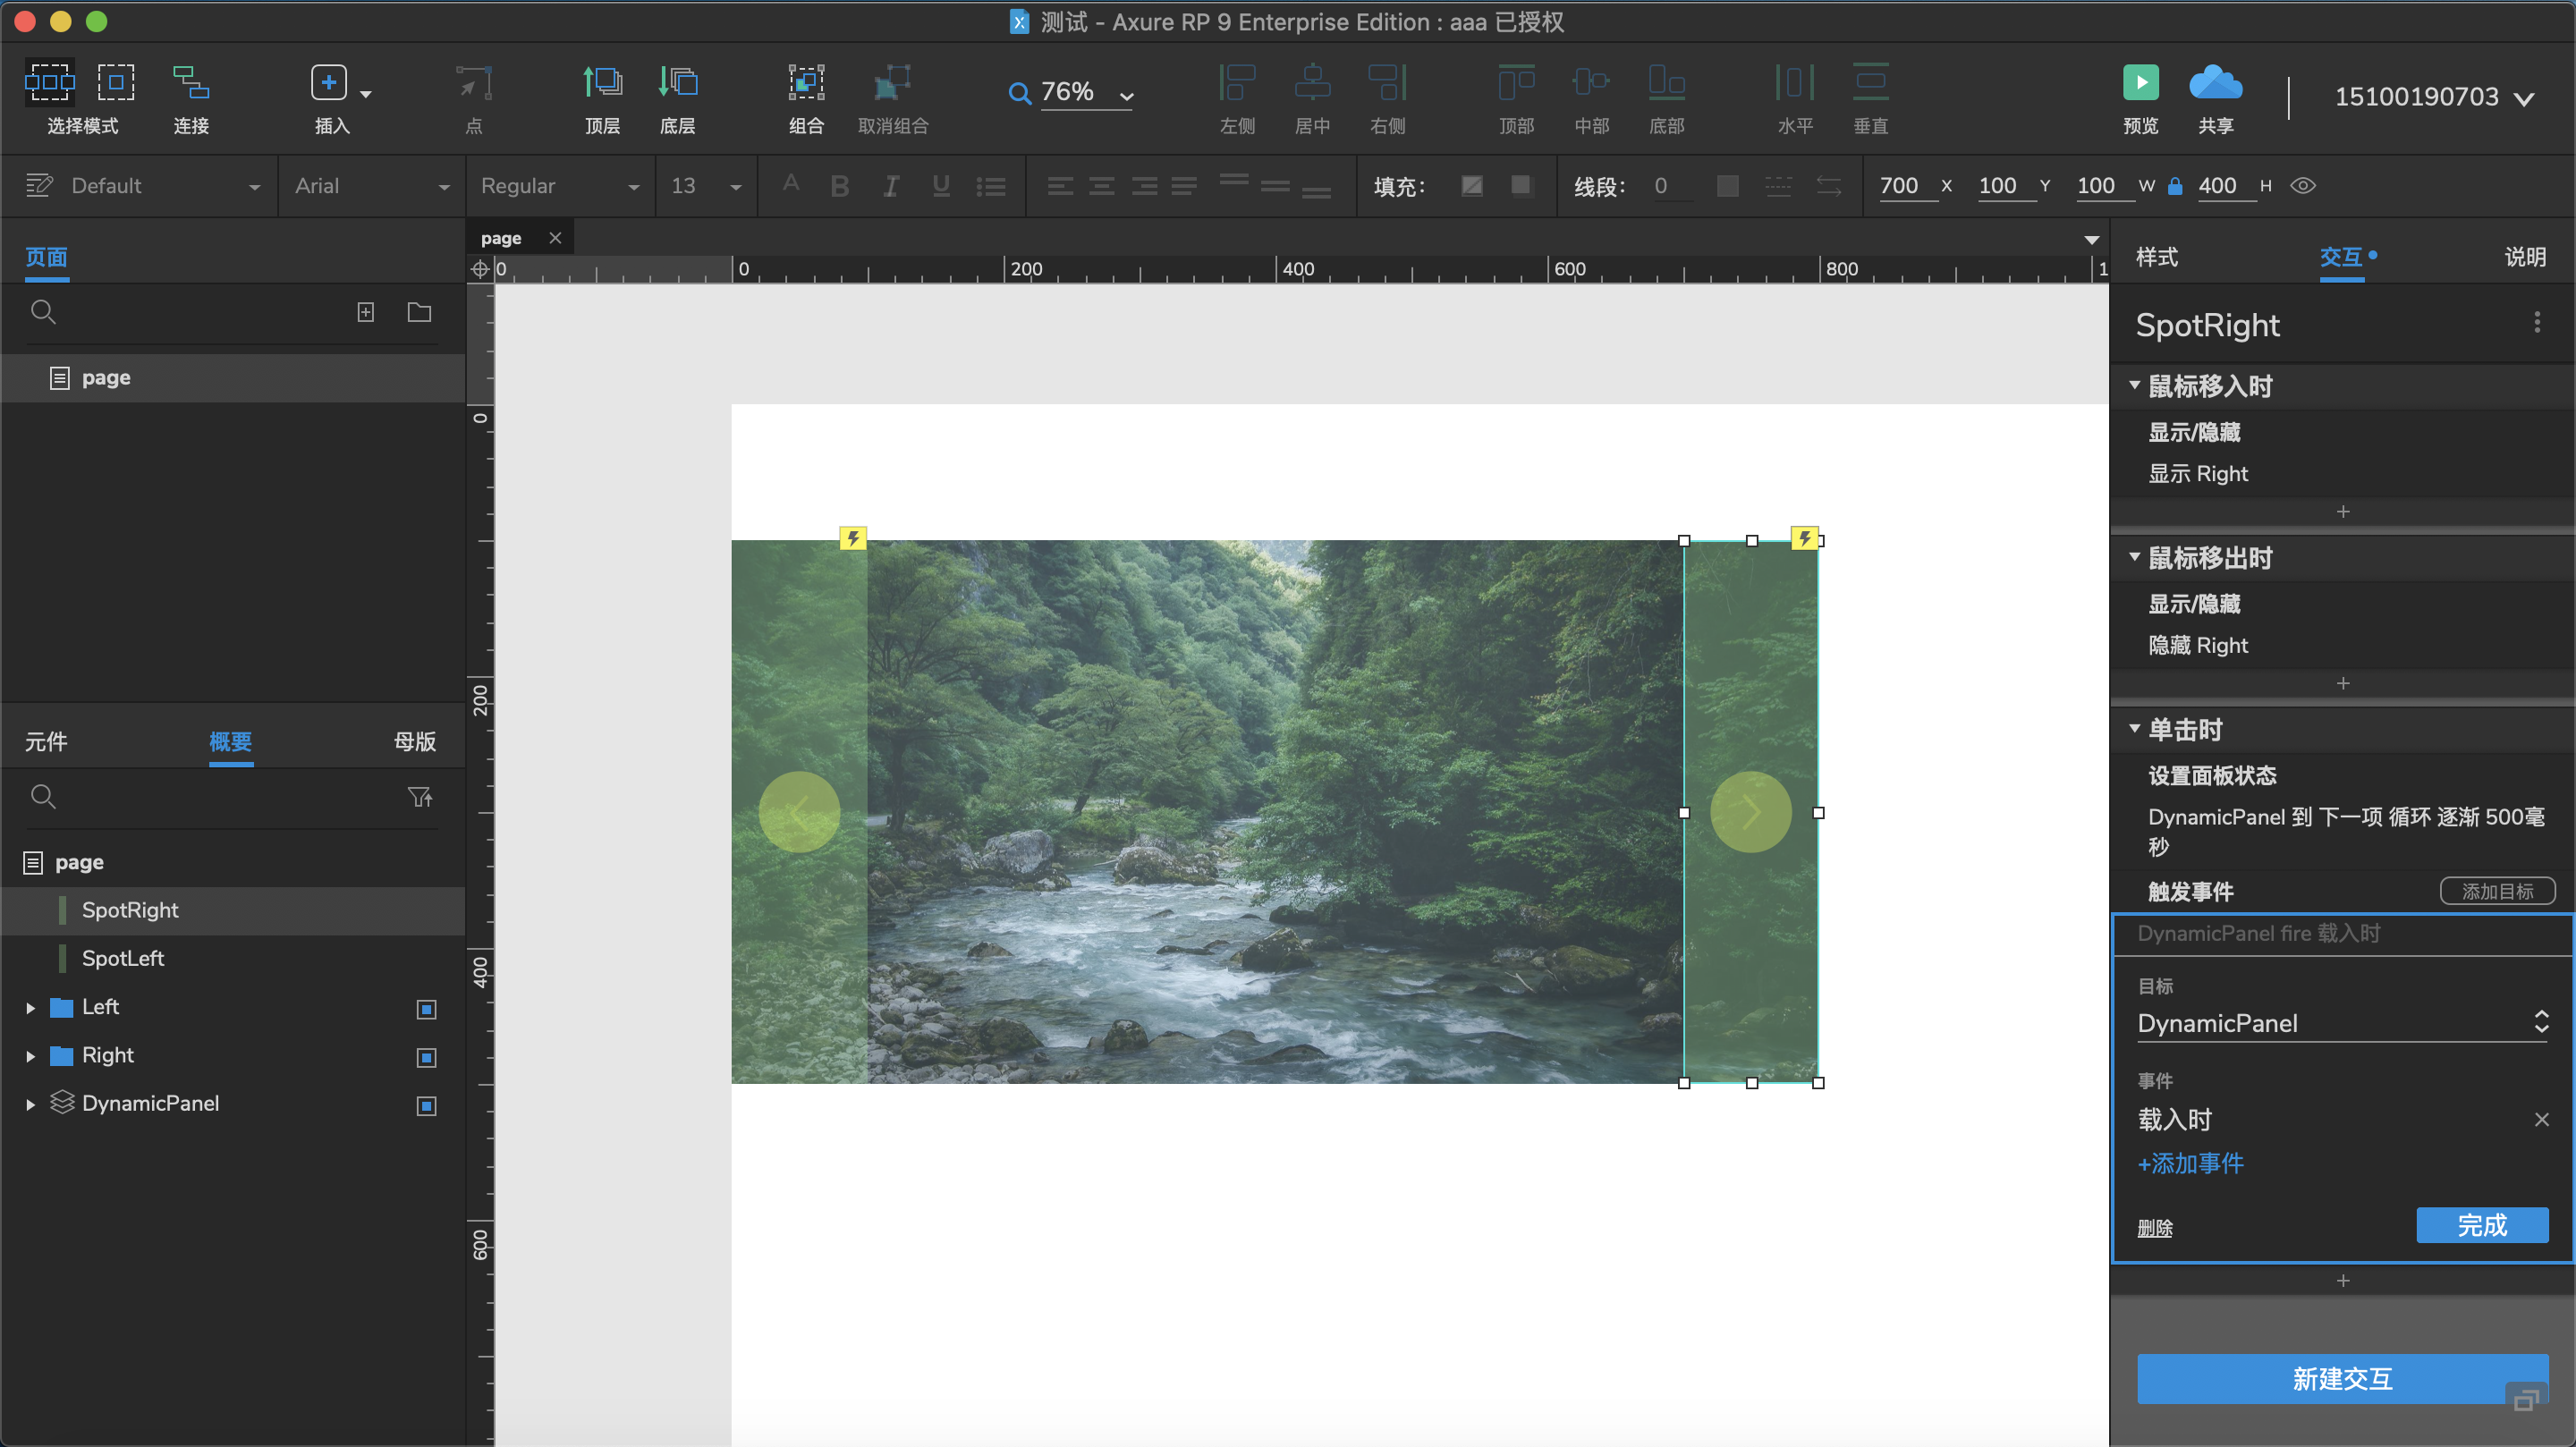Toggle the visibility square for the Right group

[x=426, y=1057]
